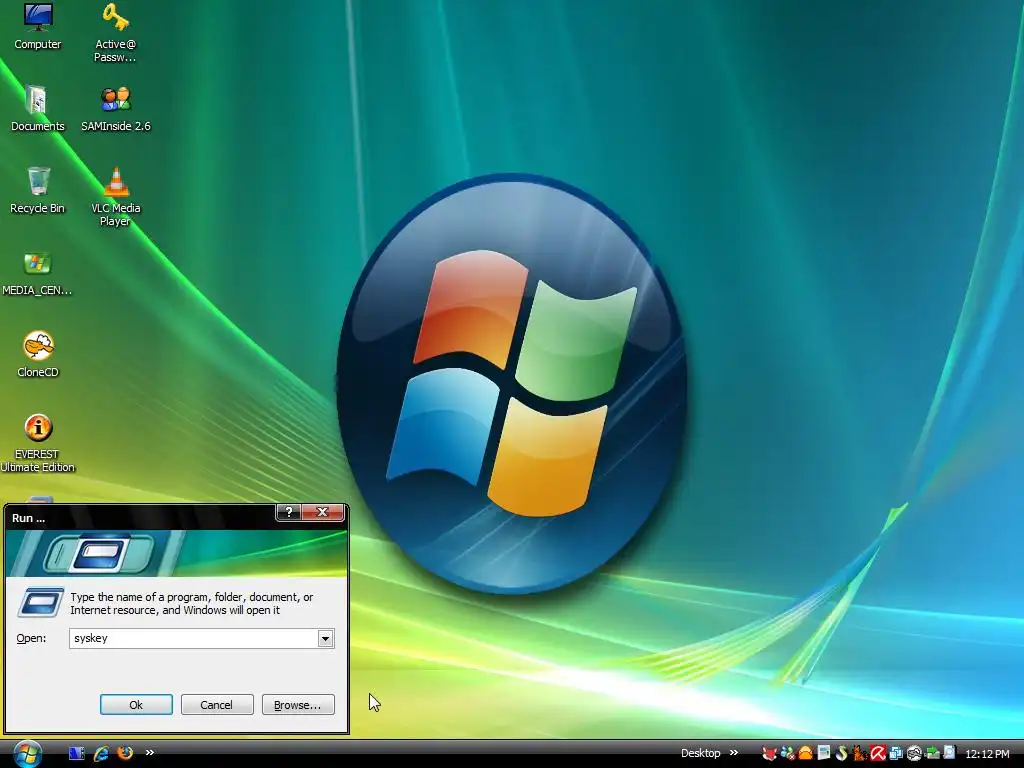Click the Show Desktop quick launch icon

(x=77, y=753)
